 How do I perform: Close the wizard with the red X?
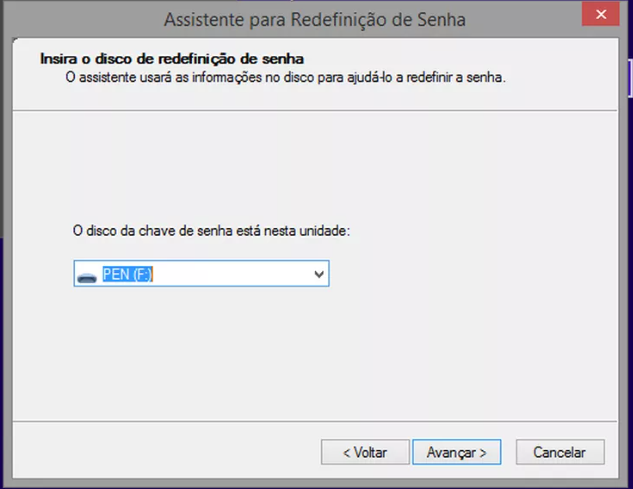point(600,15)
